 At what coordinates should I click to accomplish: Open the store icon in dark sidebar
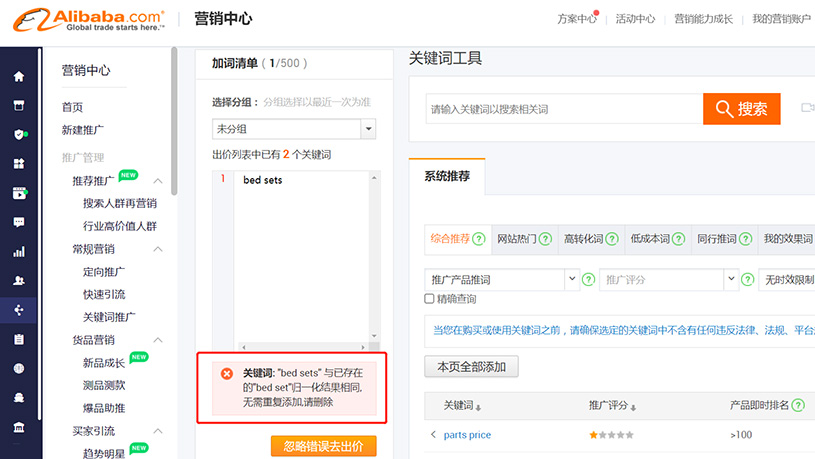tap(19, 106)
